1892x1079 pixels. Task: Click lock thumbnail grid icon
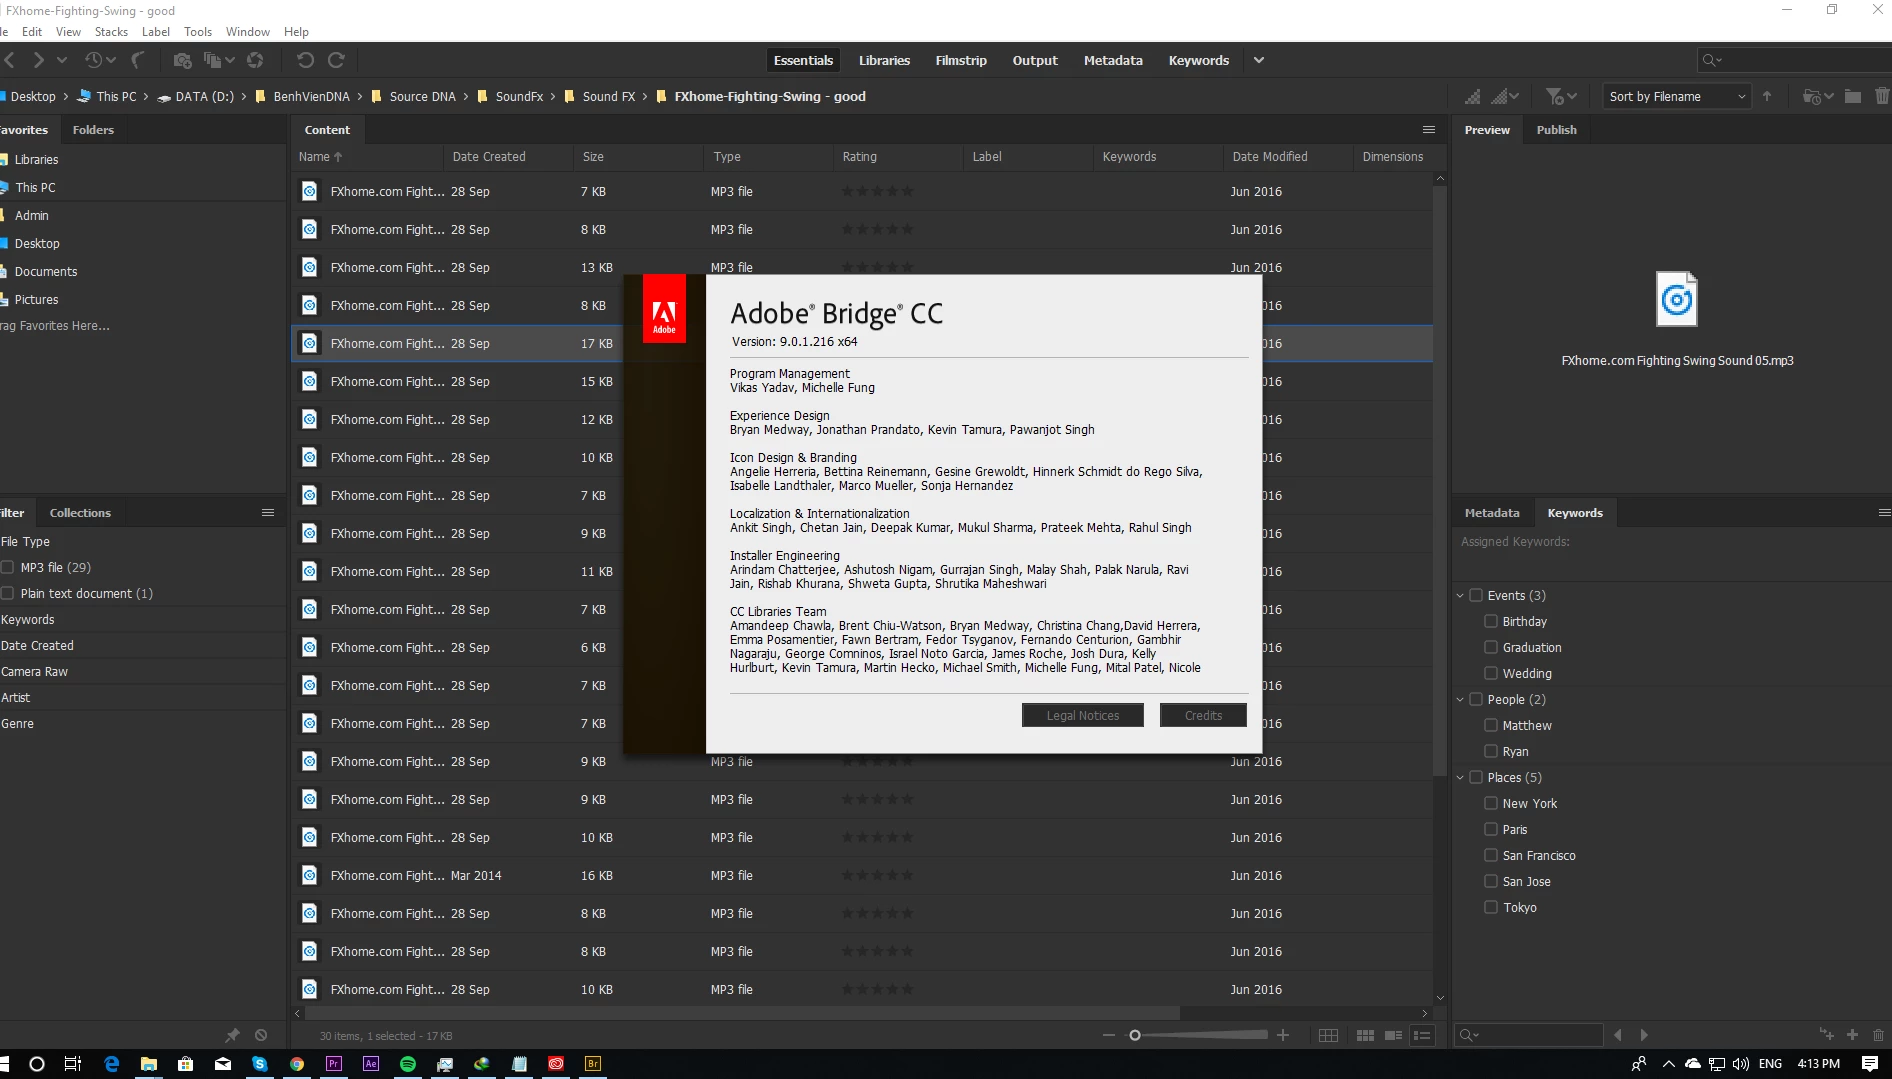click(x=1328, y=1035)
